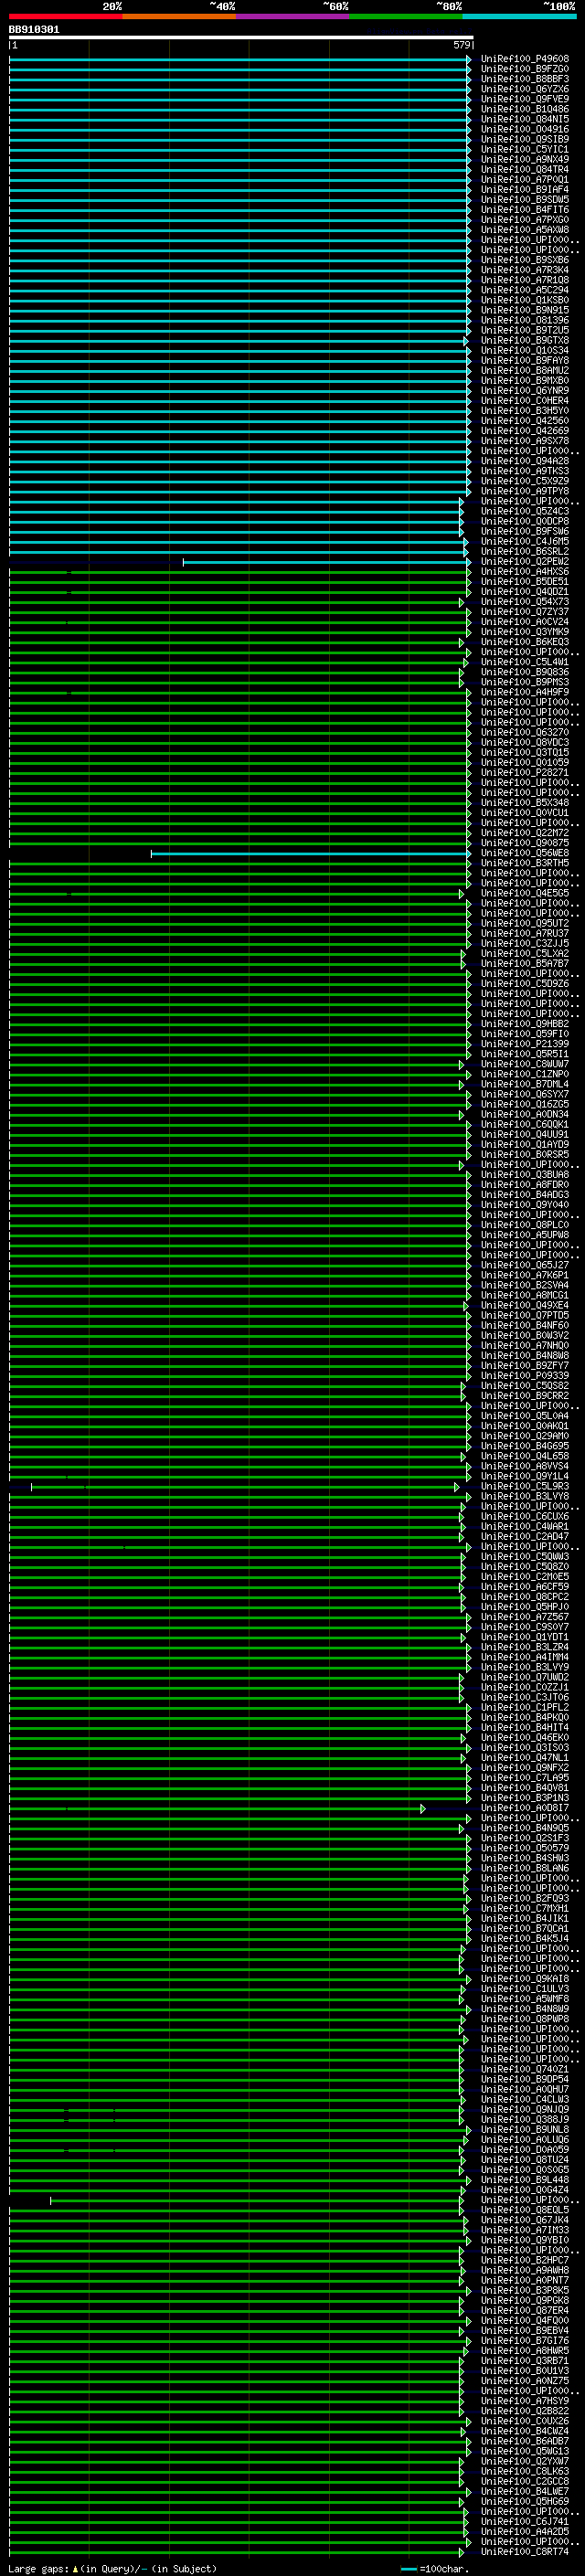Select the UniRef100_A4HXS6 label

pyautogui.click(x=525, y=572)
